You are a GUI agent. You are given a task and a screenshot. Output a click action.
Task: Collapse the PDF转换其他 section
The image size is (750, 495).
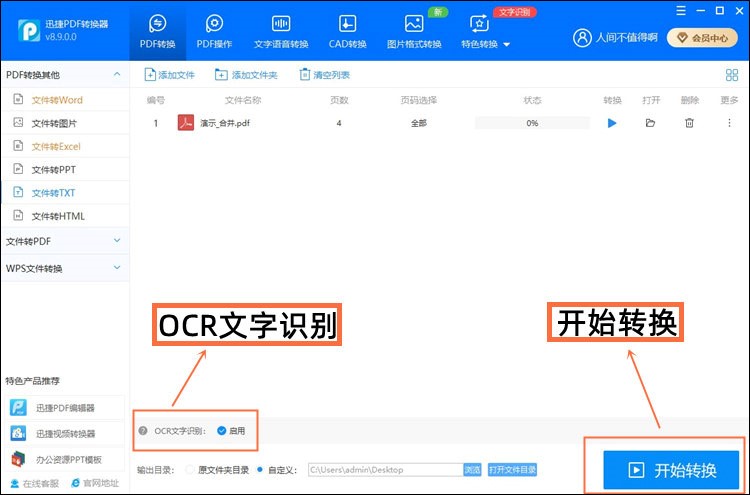117,75
